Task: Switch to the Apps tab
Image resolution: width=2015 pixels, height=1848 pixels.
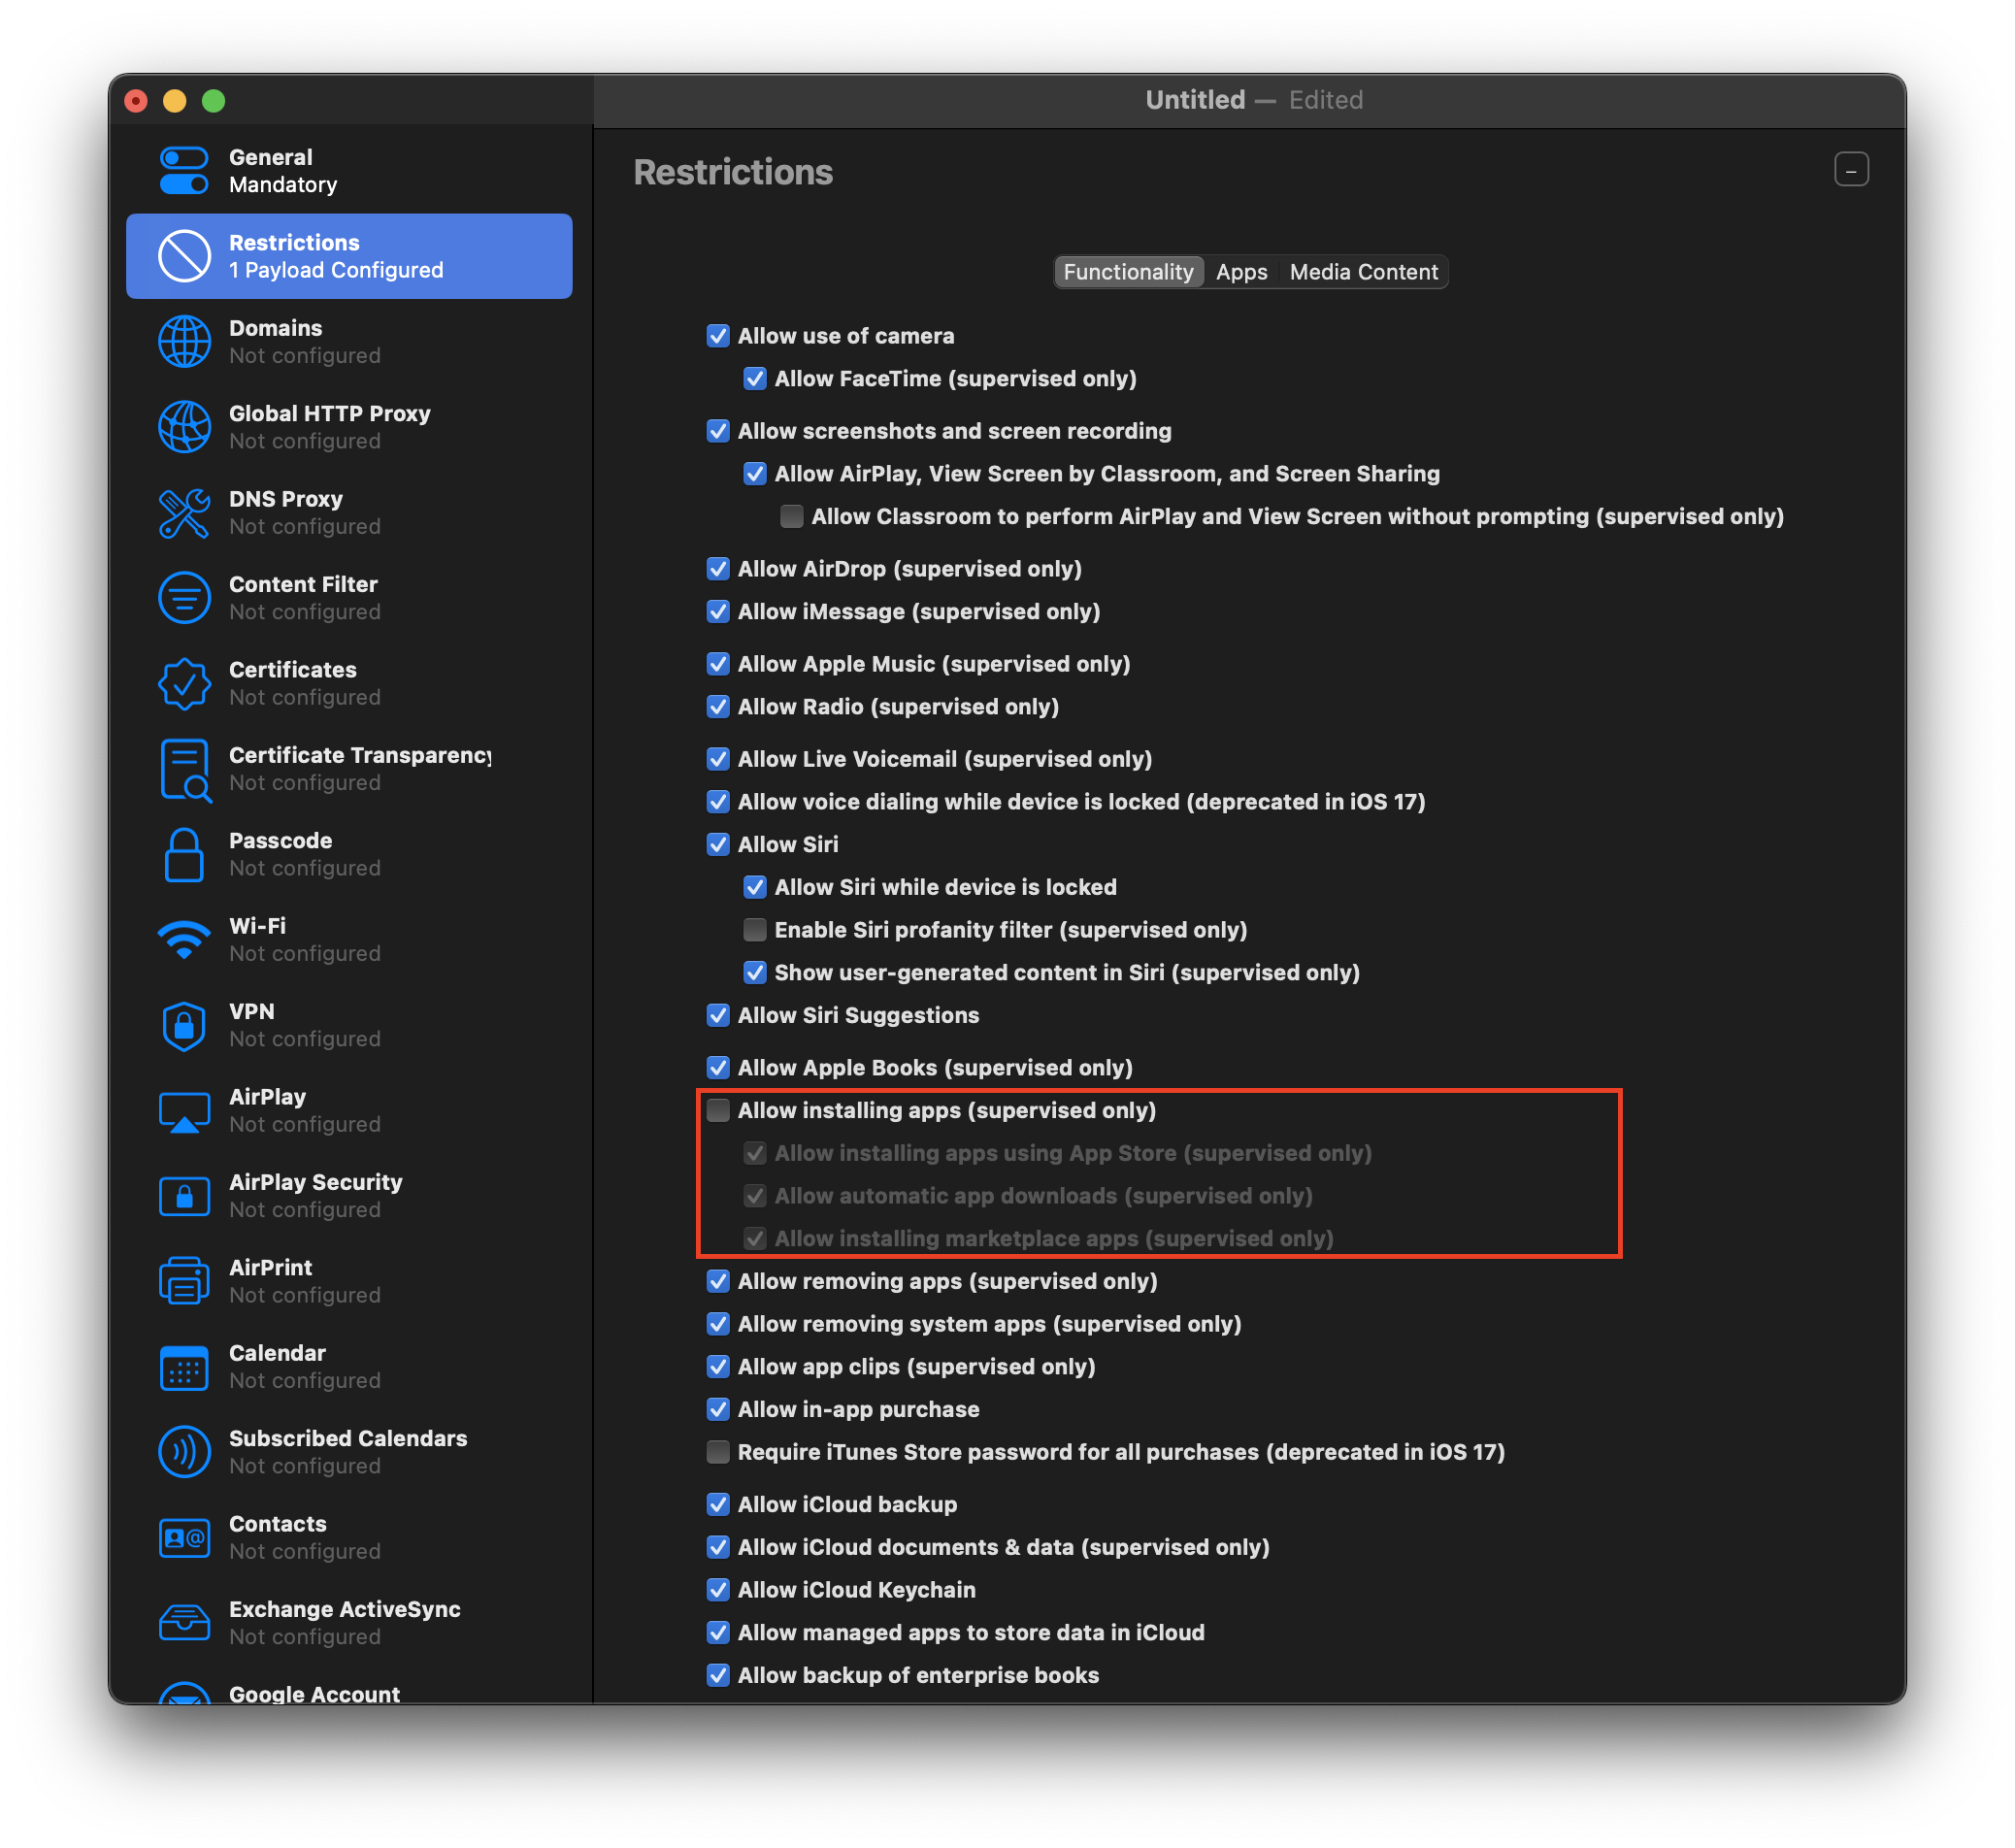Action: [1241, 271]
